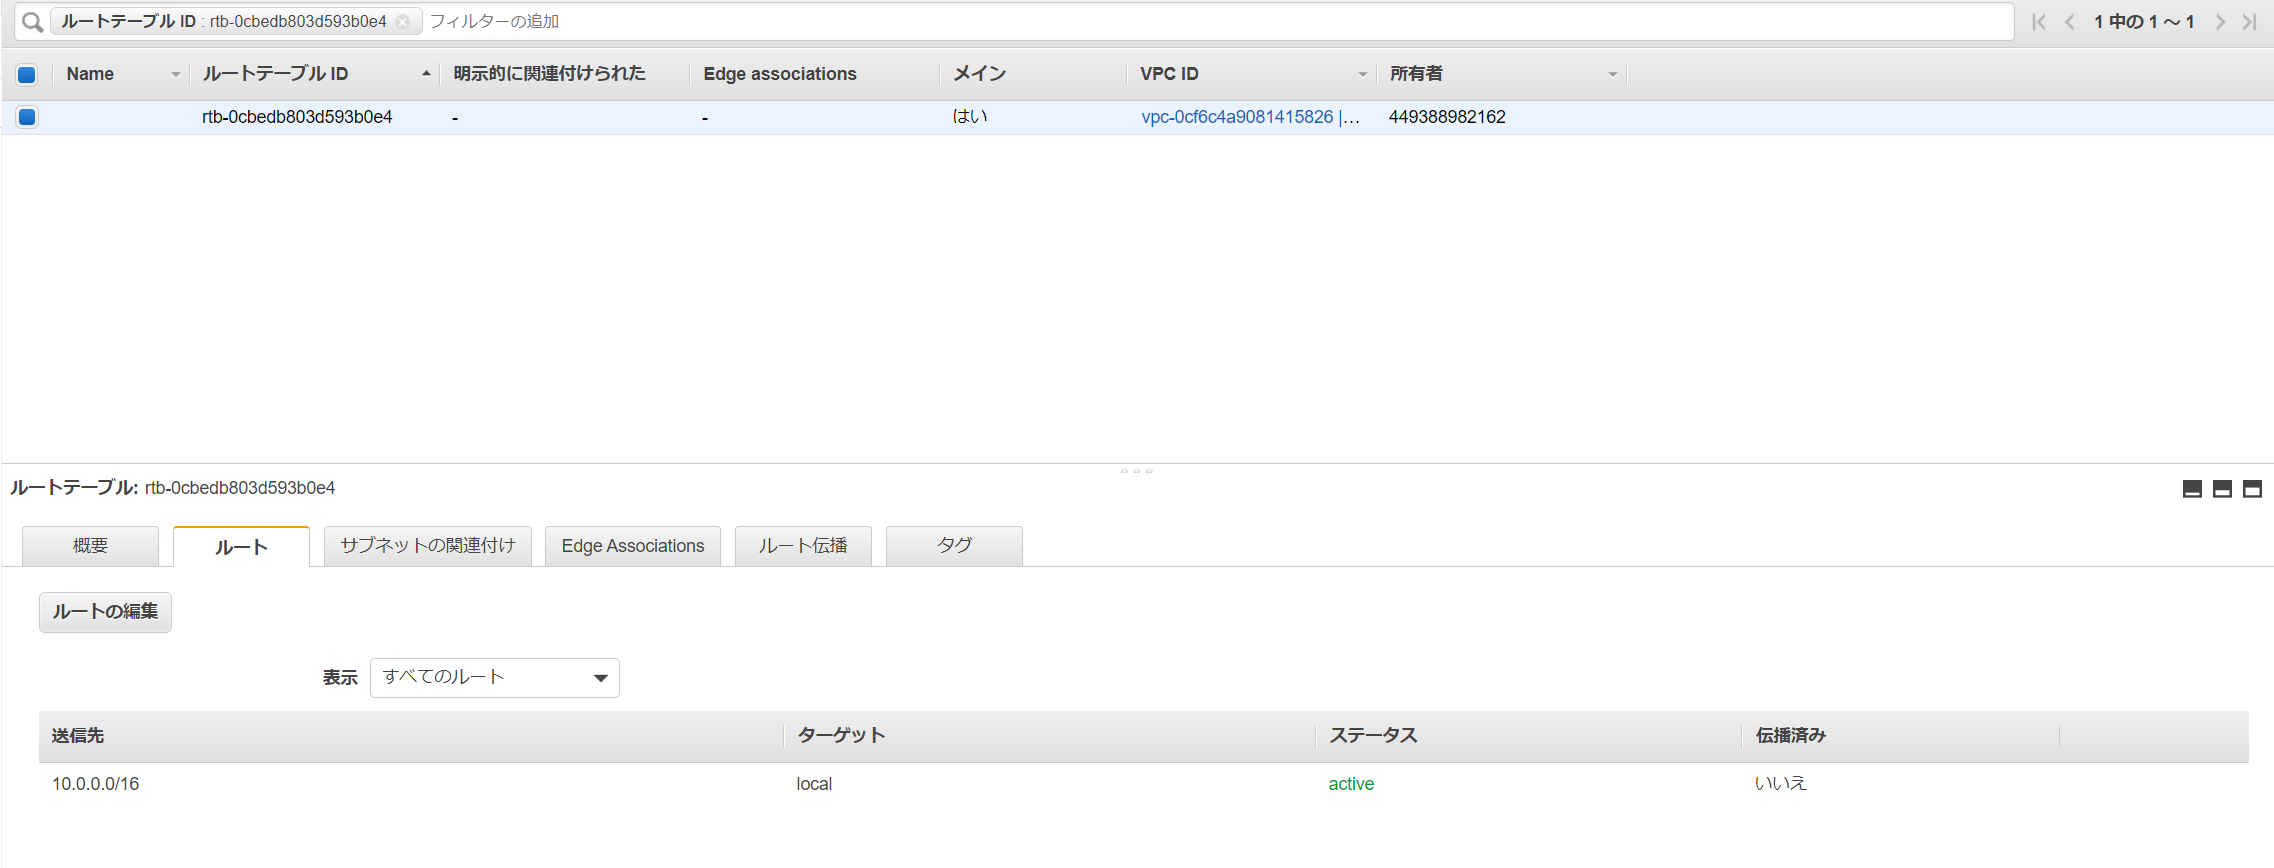Click the 明示的に関連付けられた column header
Image resolution: width=2274 pixels, height=868 pixels.
point(549,74)
